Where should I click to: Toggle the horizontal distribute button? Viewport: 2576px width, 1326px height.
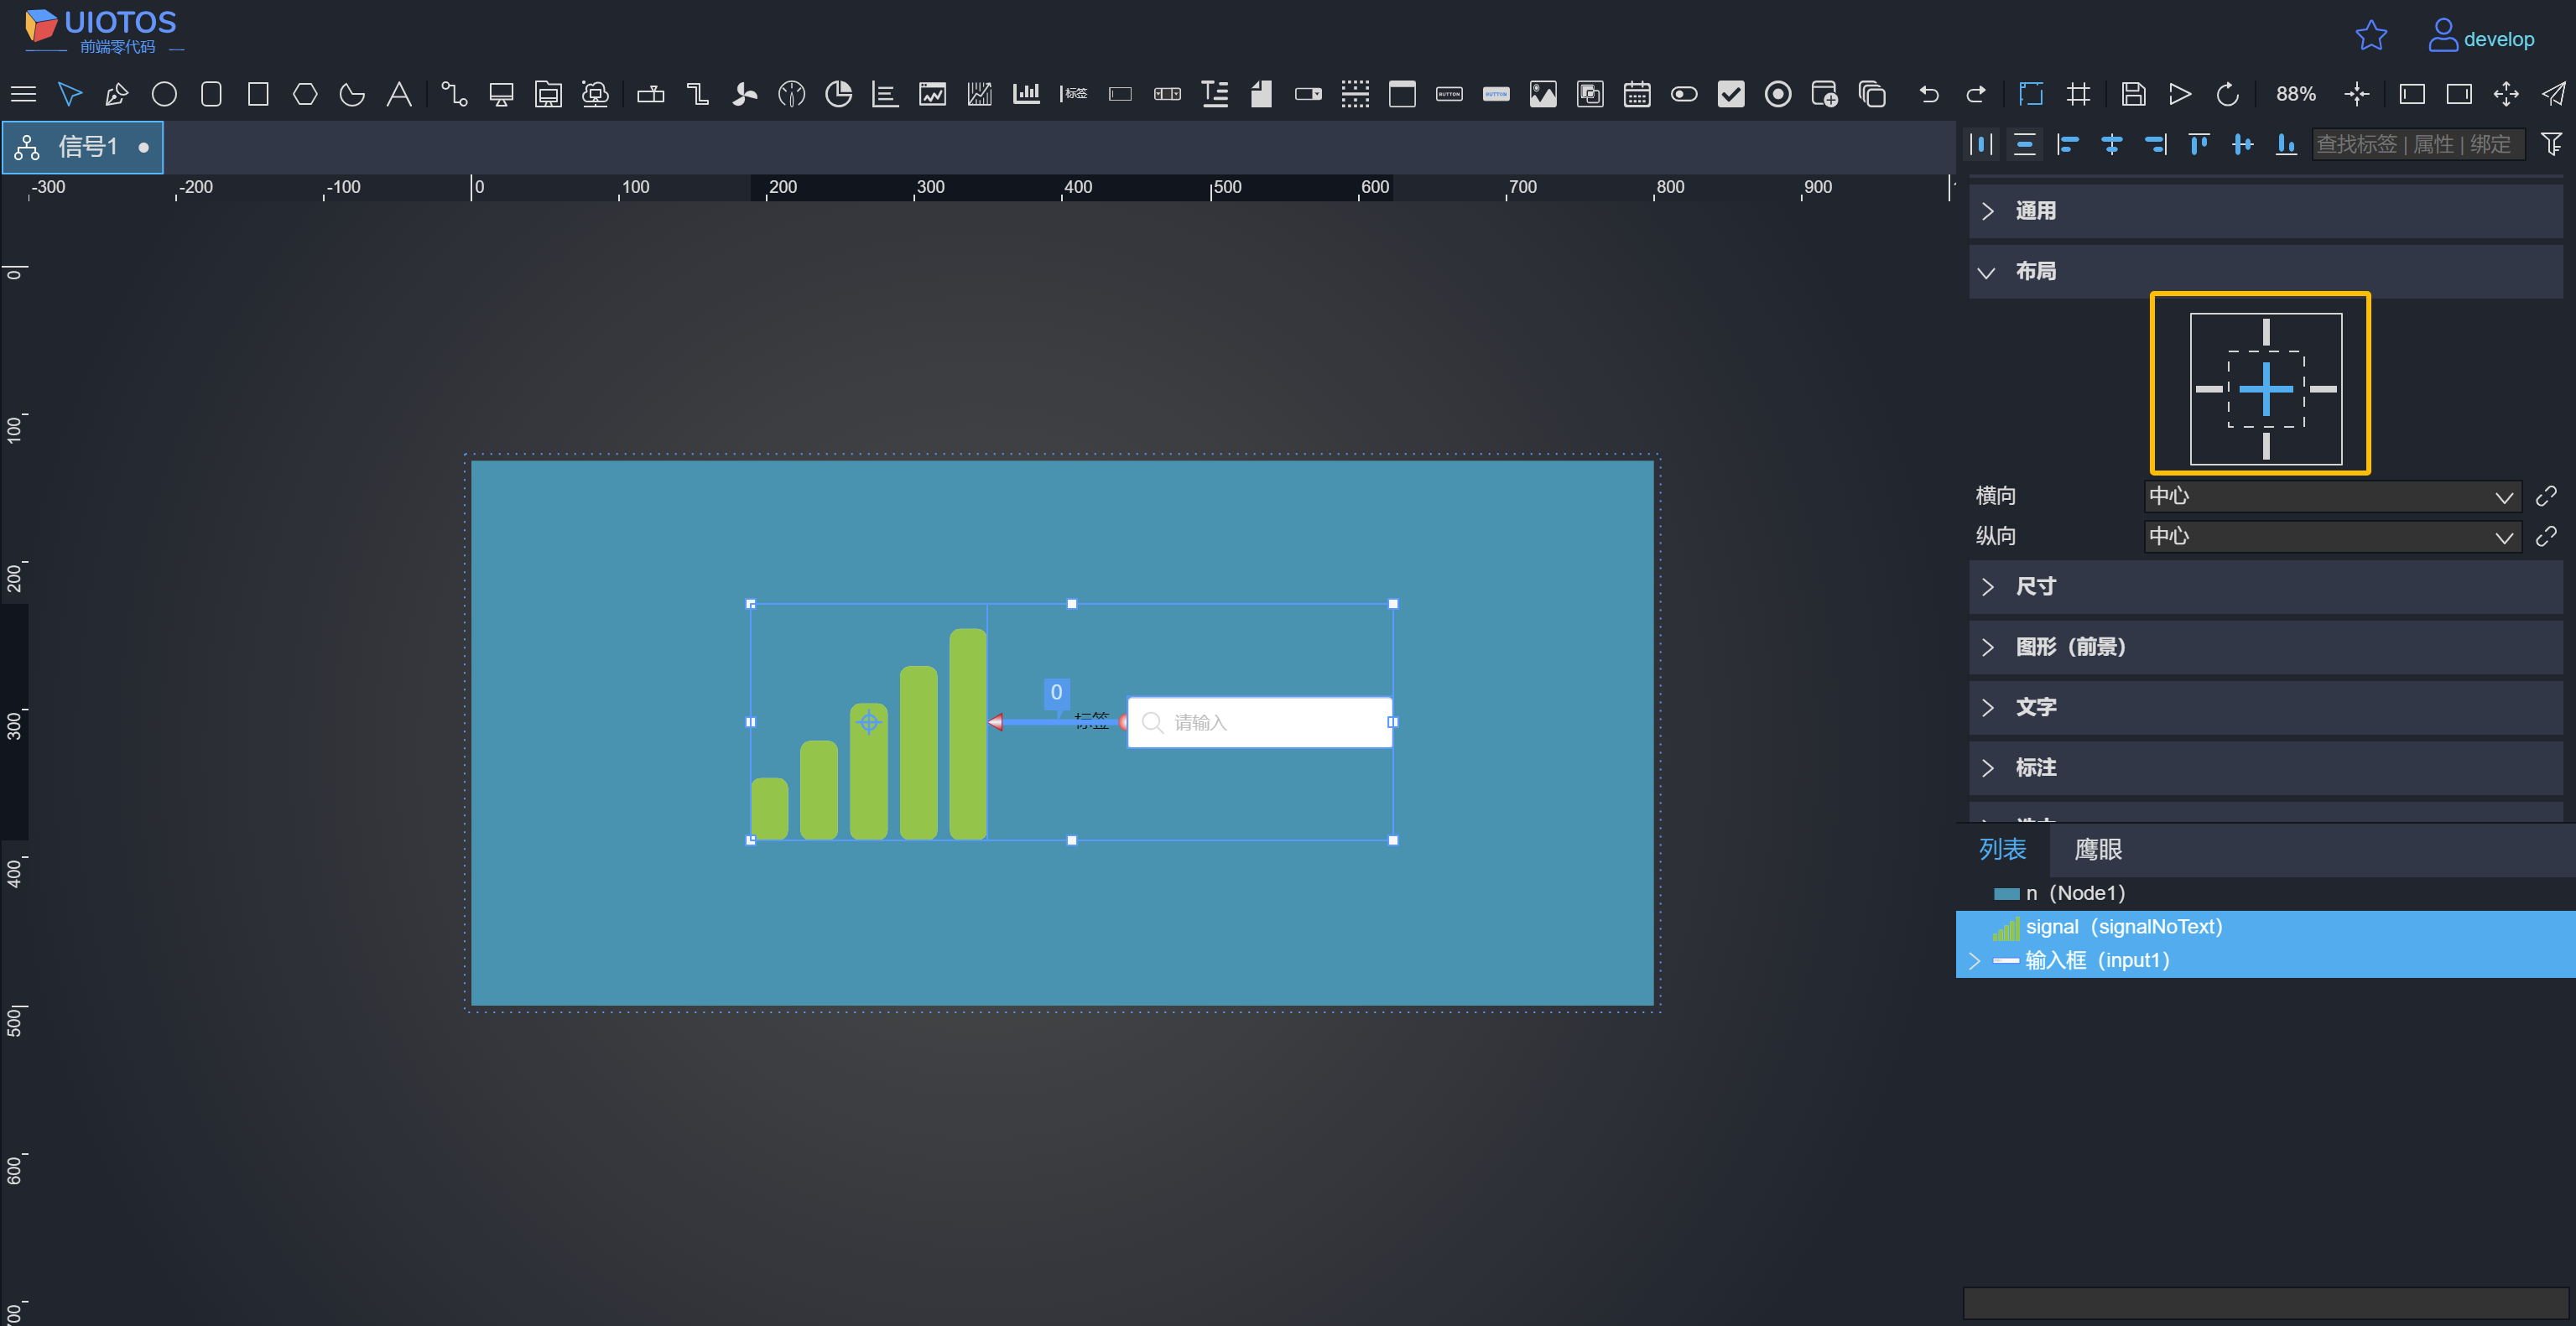point(1981,145)
